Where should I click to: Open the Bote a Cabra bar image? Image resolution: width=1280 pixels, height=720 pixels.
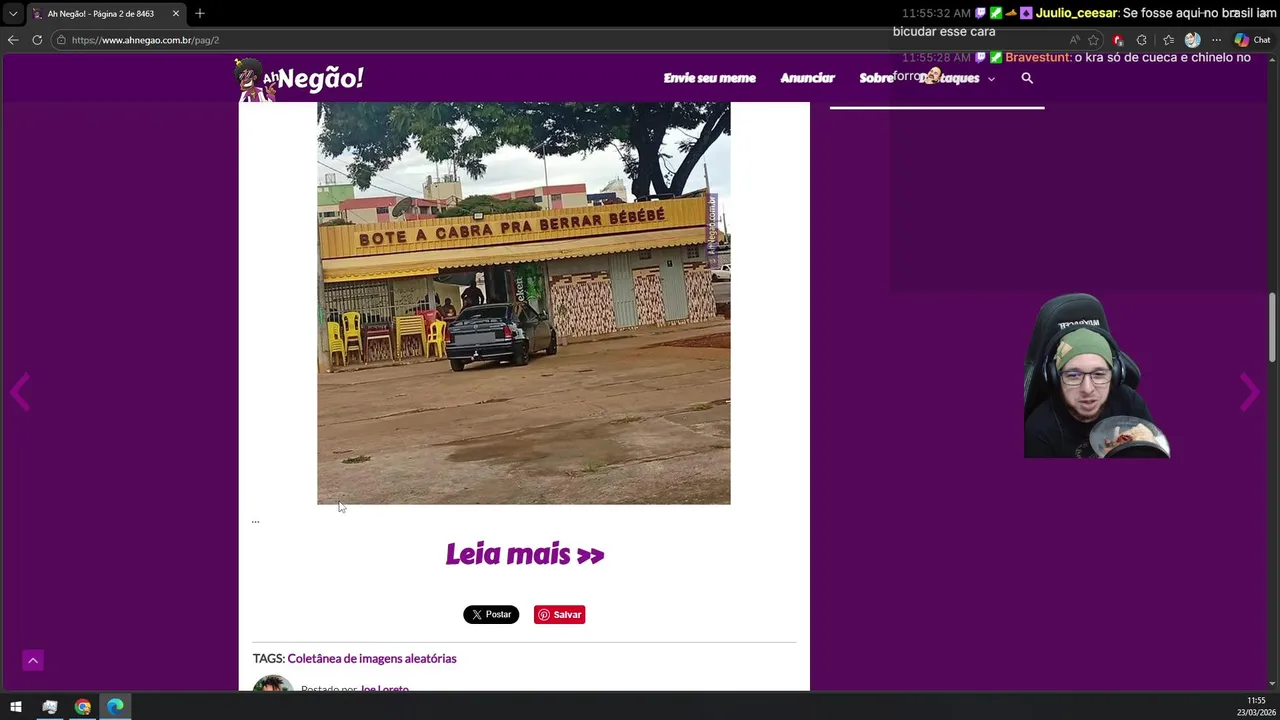(524, 303)
